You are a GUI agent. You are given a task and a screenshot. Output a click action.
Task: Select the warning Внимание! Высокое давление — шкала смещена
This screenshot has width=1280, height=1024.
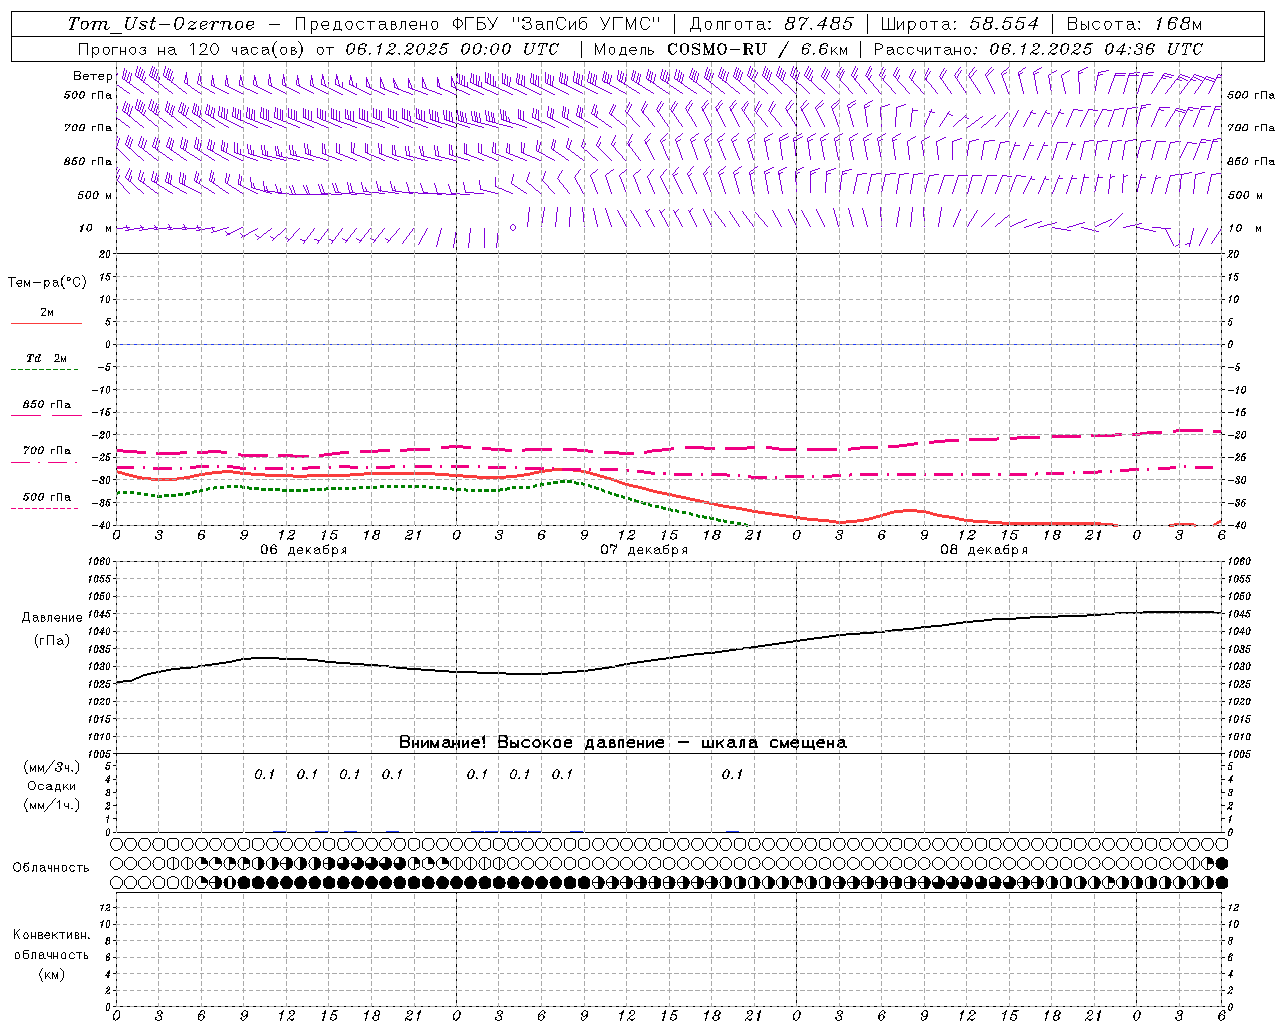click(623, 742)
